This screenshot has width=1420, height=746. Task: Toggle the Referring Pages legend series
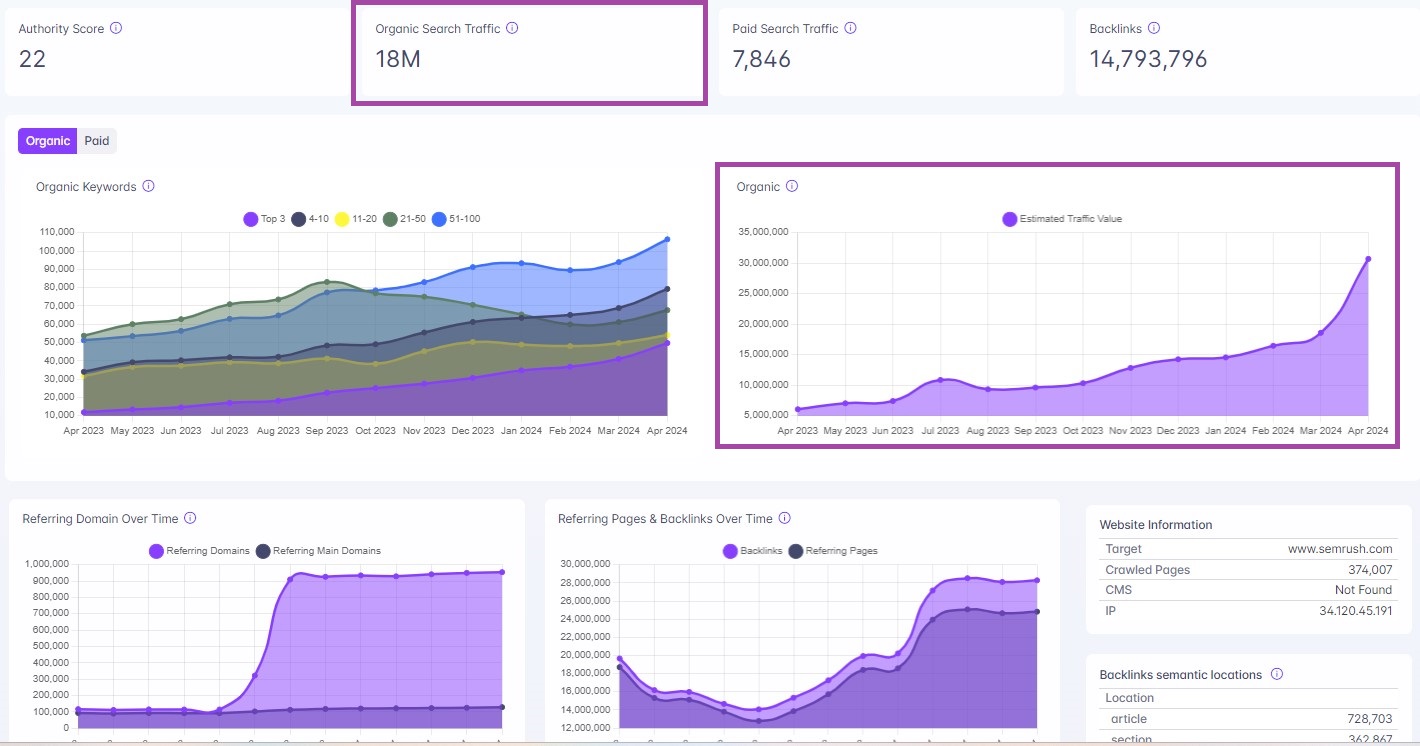click(833, 551)
